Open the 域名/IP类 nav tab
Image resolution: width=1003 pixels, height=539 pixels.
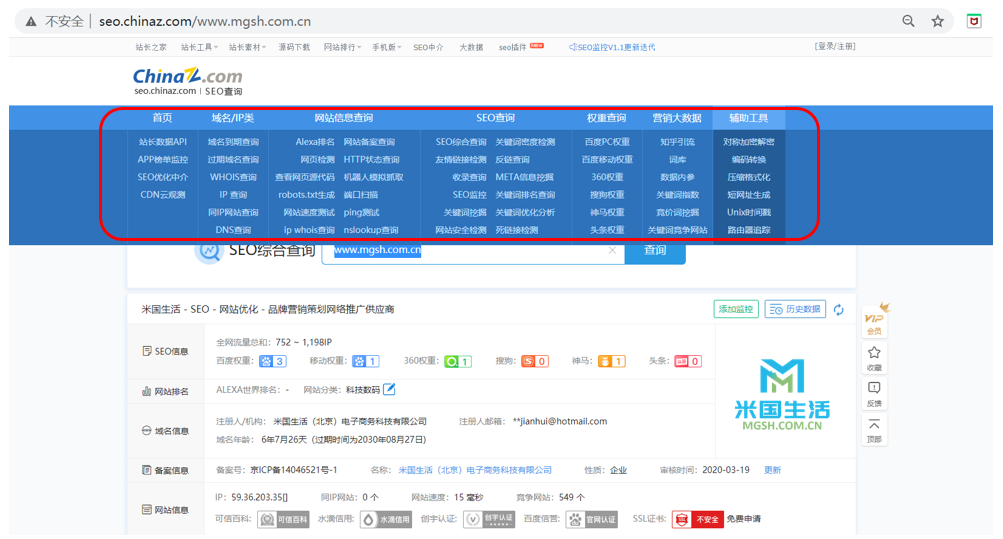233,118
